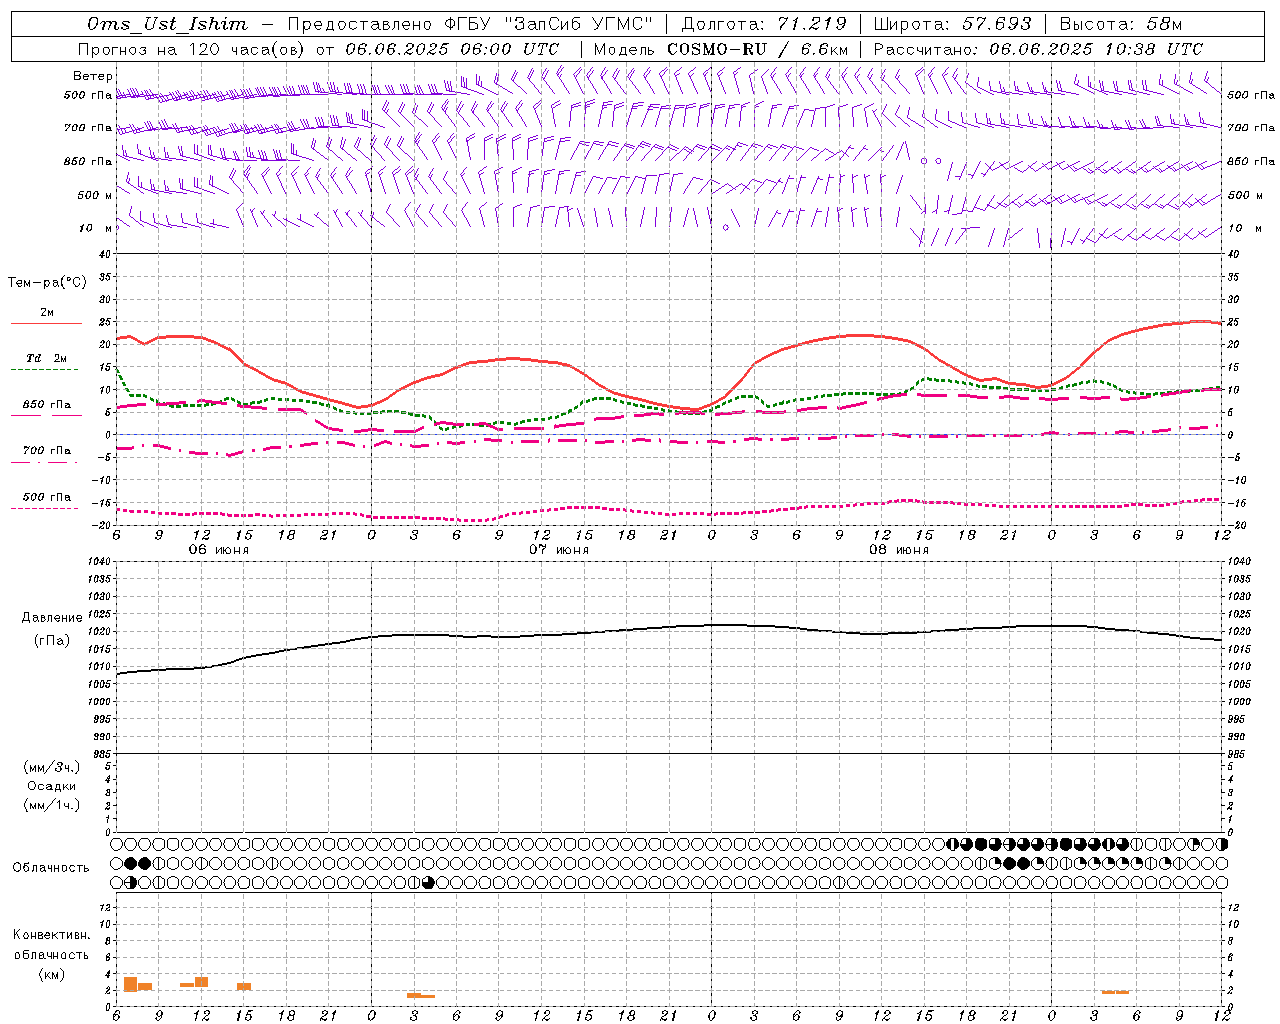This screenshot has height=1024, width=1280.
Task: Click the '(мм/1ч.)' precipitation unit label
Action: 52,805
